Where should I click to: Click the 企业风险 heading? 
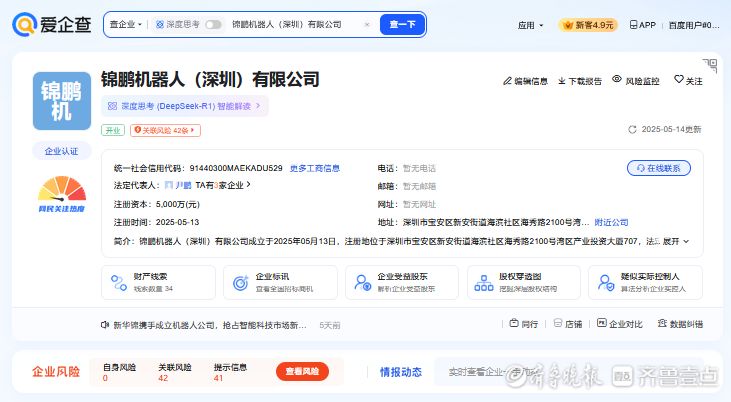pyautogui.click(x=56, y=372)
